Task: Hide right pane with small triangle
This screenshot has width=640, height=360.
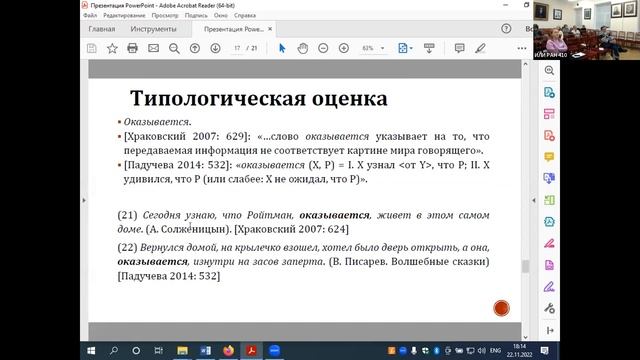Action: (x=534, y=200)
